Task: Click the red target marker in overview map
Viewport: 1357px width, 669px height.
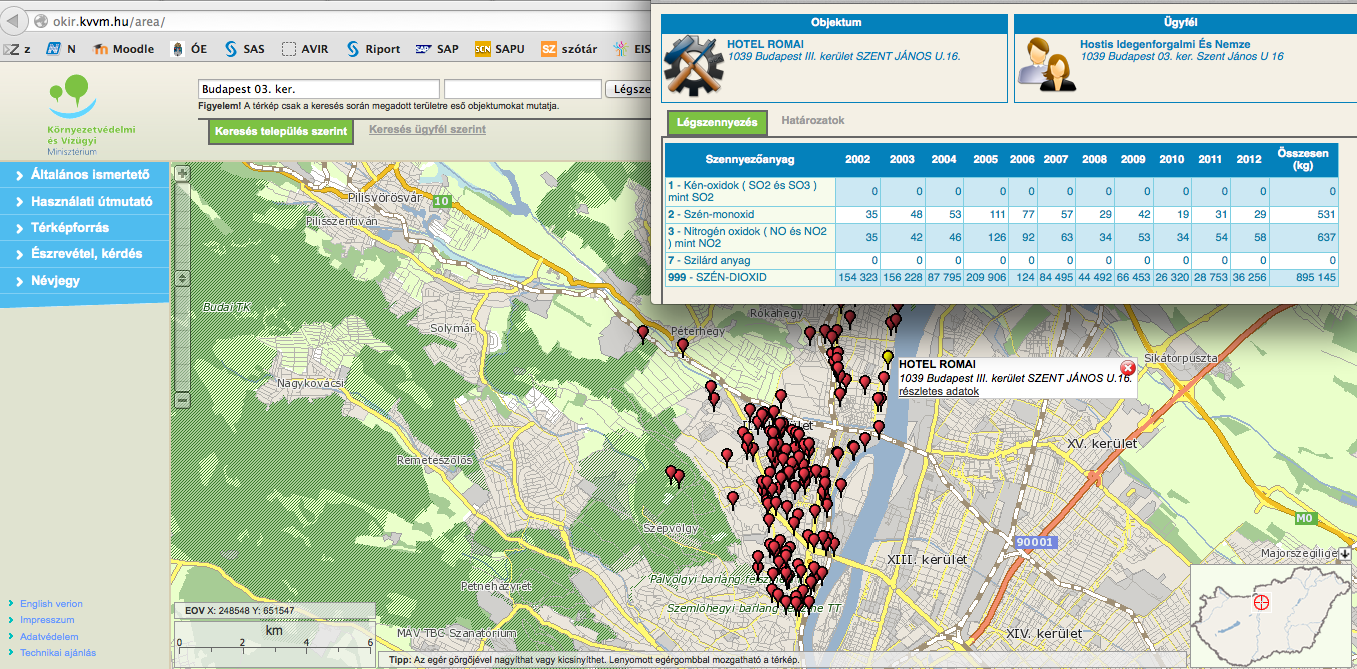Action: tap(1260, 602)
